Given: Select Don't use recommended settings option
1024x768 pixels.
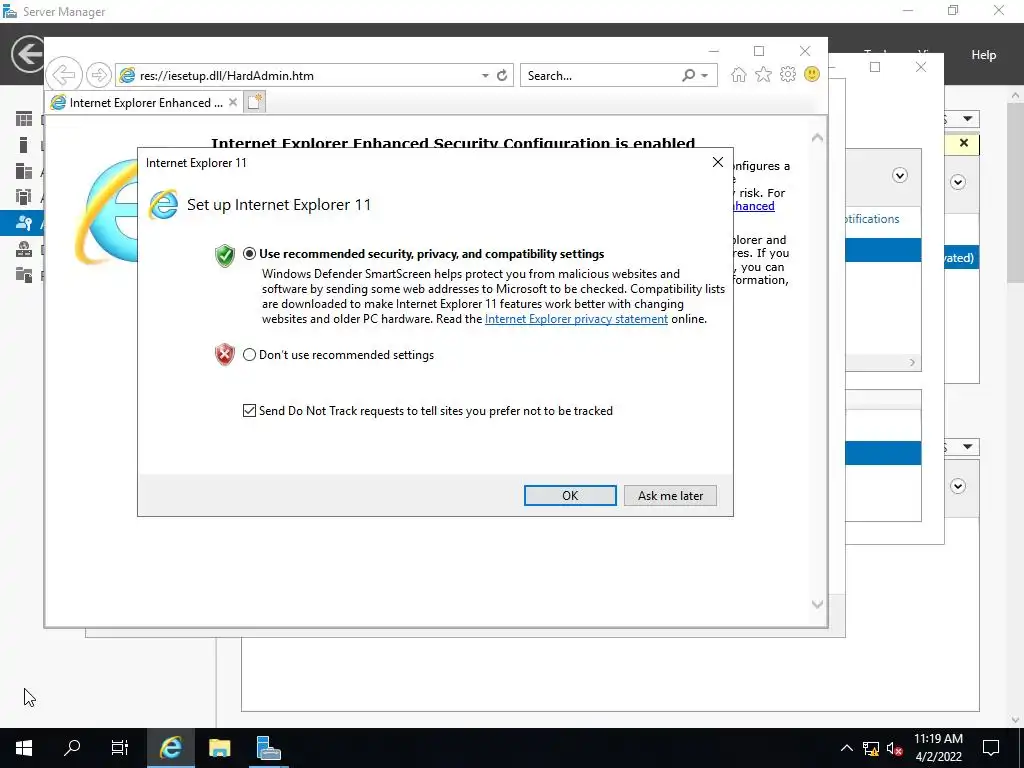Looking at the screenshot, I should pos(249,355).
